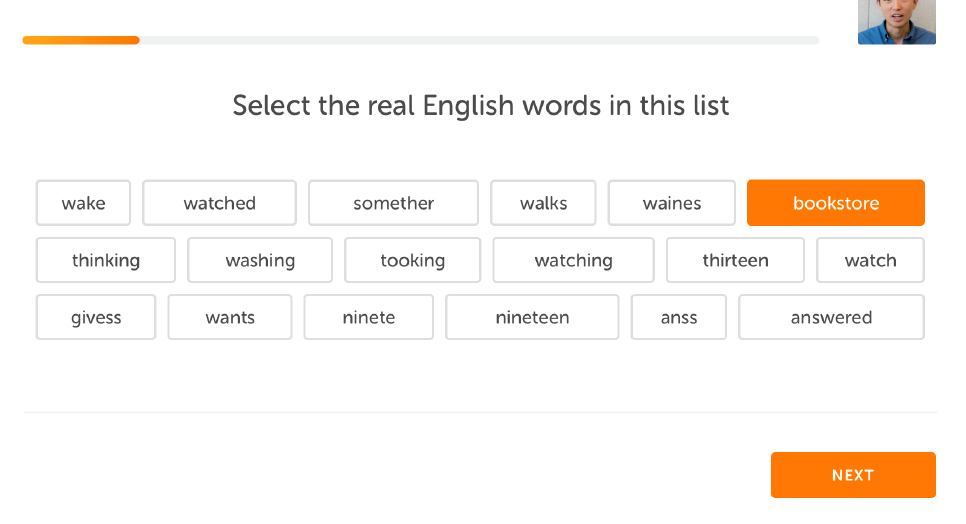This screenshot has width=966, height=524.
Task: Select the "washing" word tile
Action: (x=260, y=260)
